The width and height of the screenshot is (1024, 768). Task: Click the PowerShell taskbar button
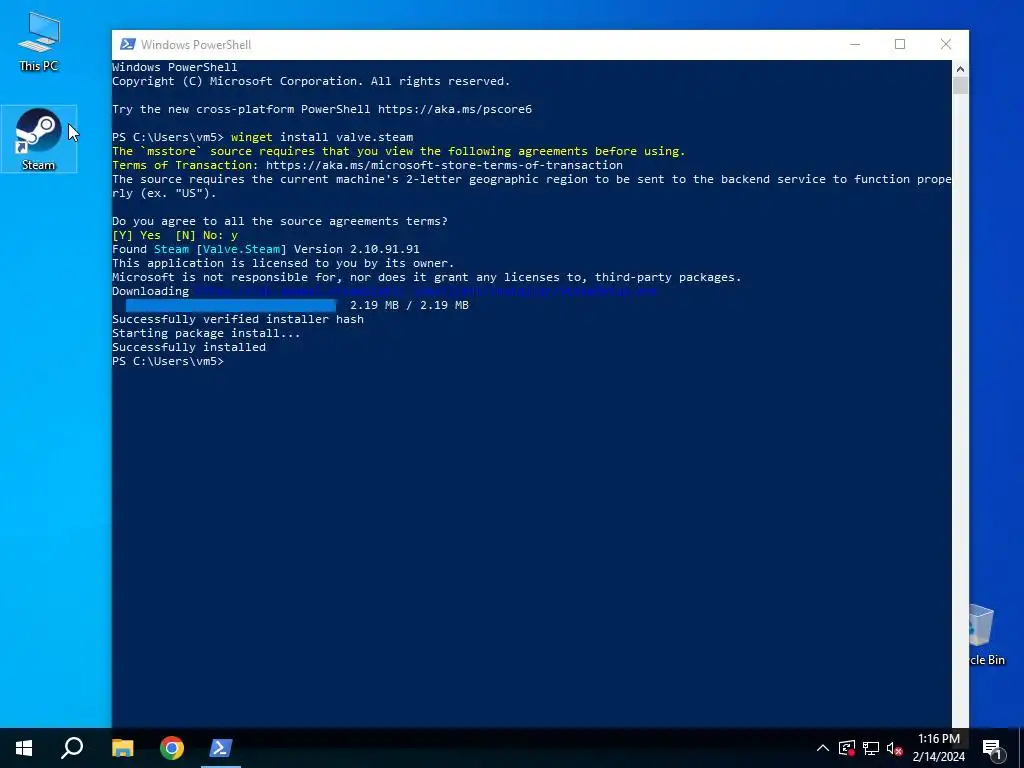click(221, 748)
